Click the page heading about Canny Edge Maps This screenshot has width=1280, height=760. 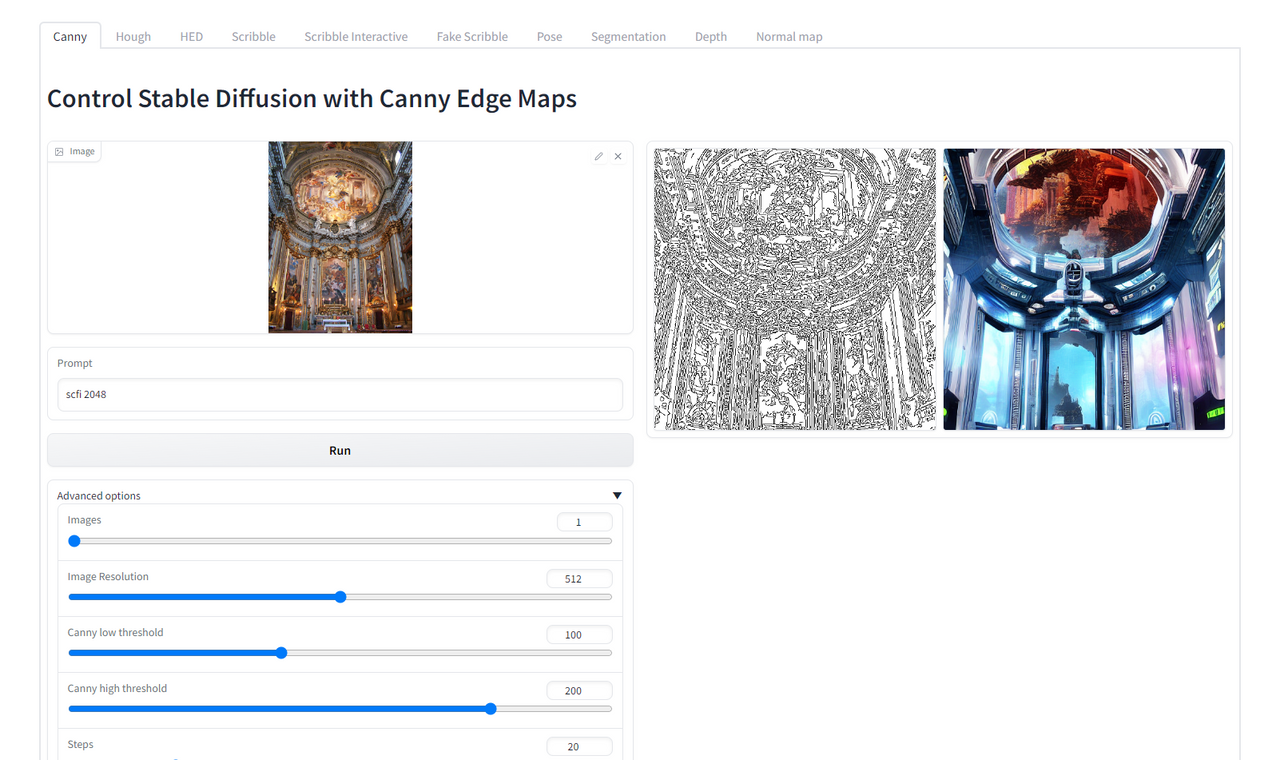[312, 98]
